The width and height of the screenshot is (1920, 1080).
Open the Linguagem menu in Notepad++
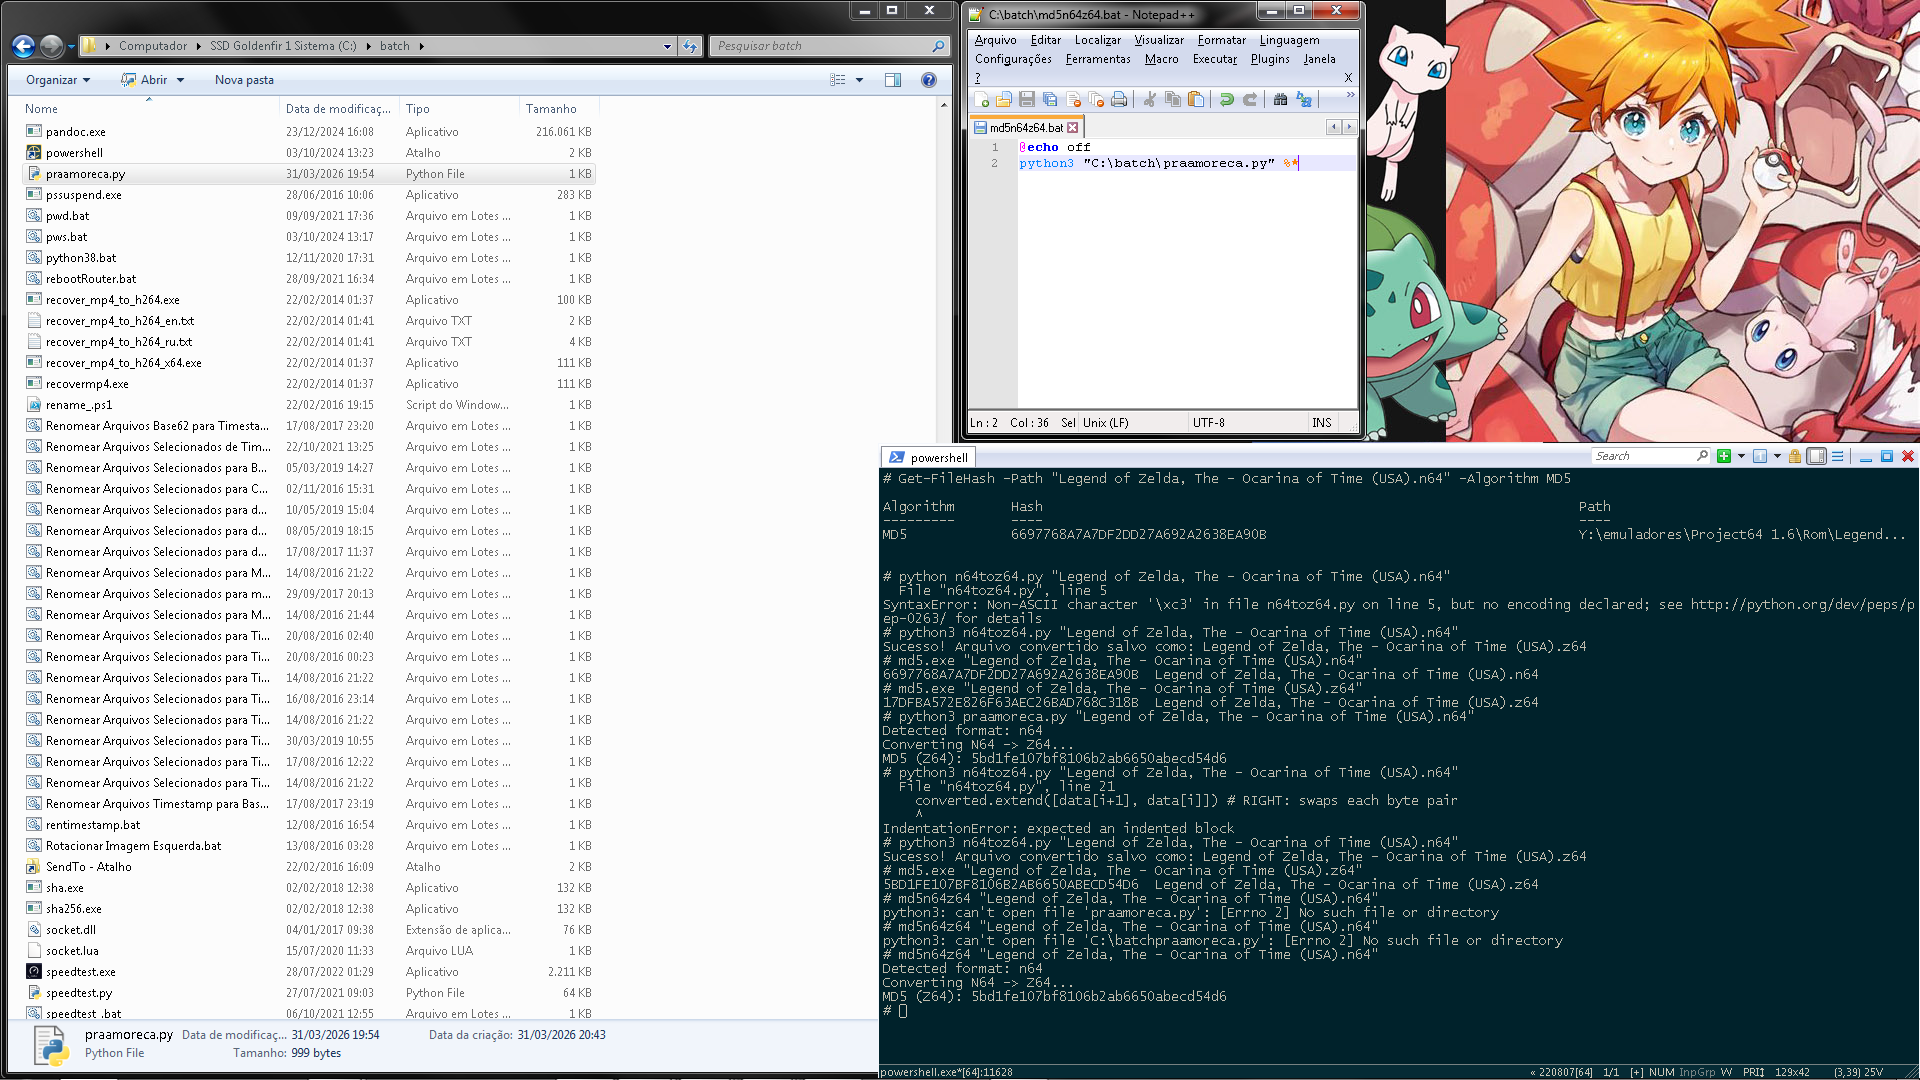click(1289, 40)
